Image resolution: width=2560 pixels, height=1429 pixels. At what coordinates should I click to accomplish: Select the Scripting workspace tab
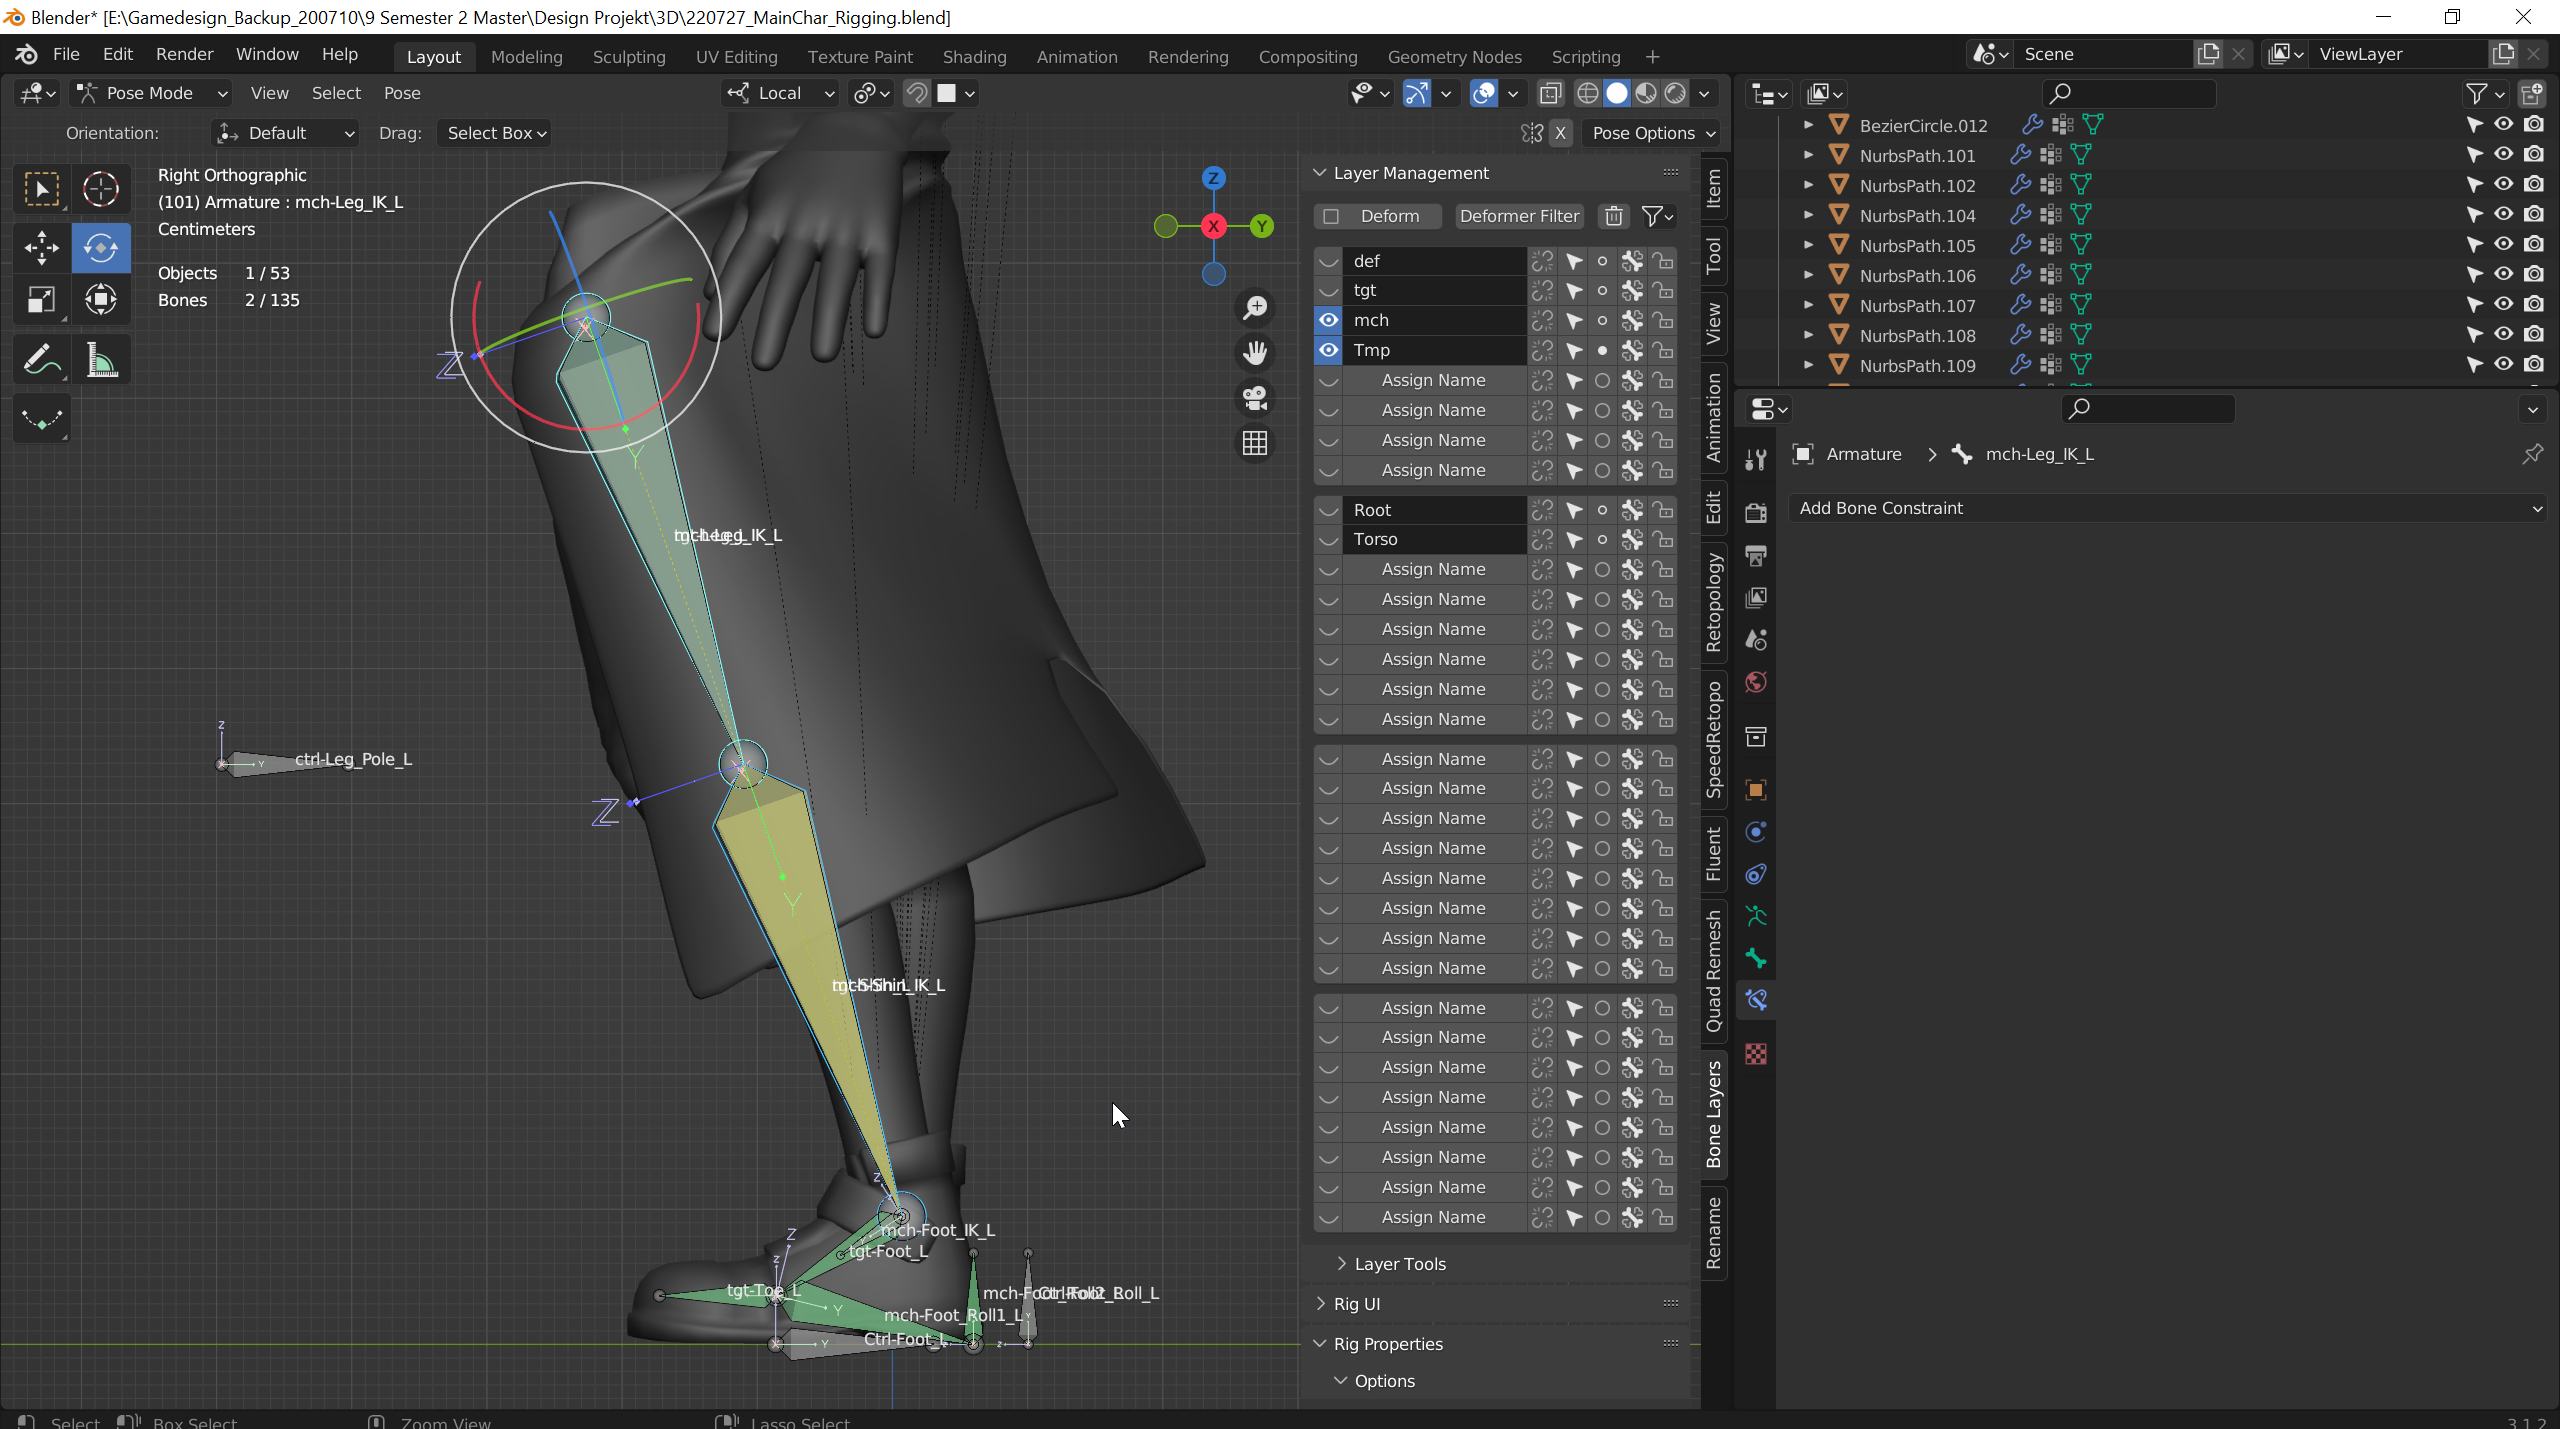(1584, 56)
